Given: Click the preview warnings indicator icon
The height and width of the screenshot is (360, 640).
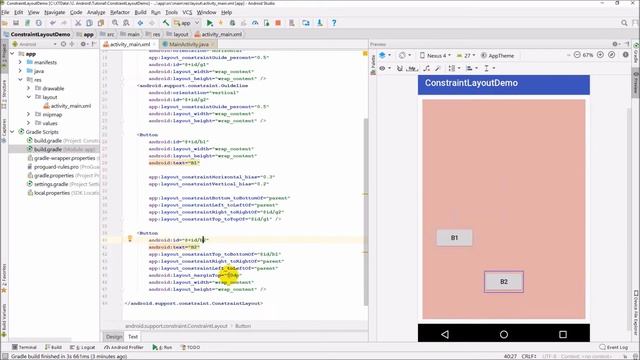Looking at the screenshot, I should coord(625,55).
